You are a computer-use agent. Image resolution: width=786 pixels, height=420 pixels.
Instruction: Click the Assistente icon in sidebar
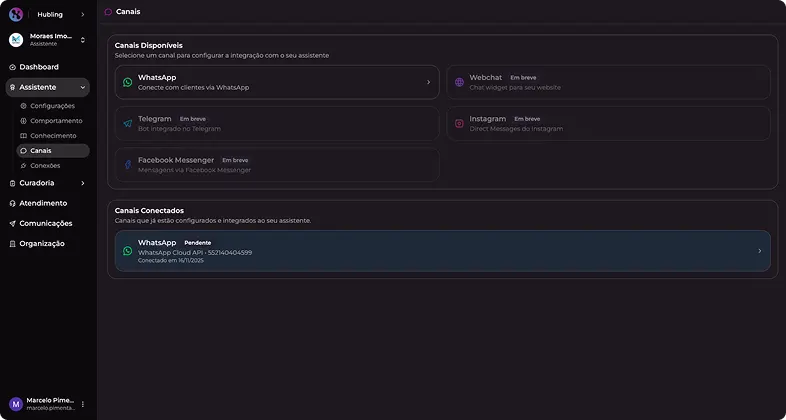pyautogui.click(x=13, y=87)
